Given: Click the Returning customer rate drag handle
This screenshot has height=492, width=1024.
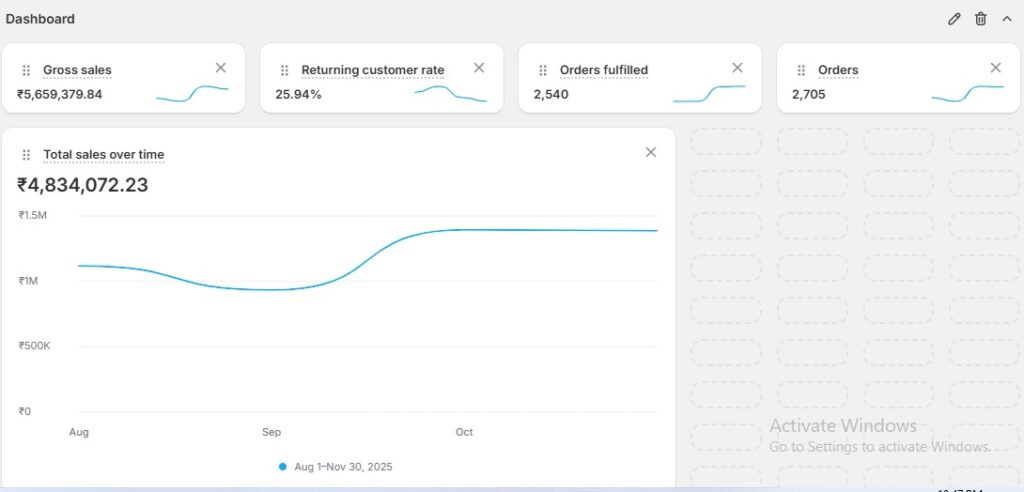Looking at the screenshot, I should click(284, 71).
